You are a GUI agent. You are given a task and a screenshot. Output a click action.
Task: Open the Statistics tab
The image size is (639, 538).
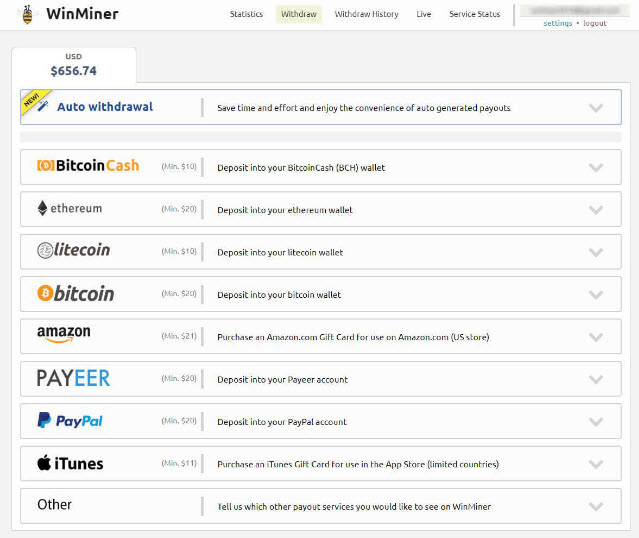click(x=246, y=14)
